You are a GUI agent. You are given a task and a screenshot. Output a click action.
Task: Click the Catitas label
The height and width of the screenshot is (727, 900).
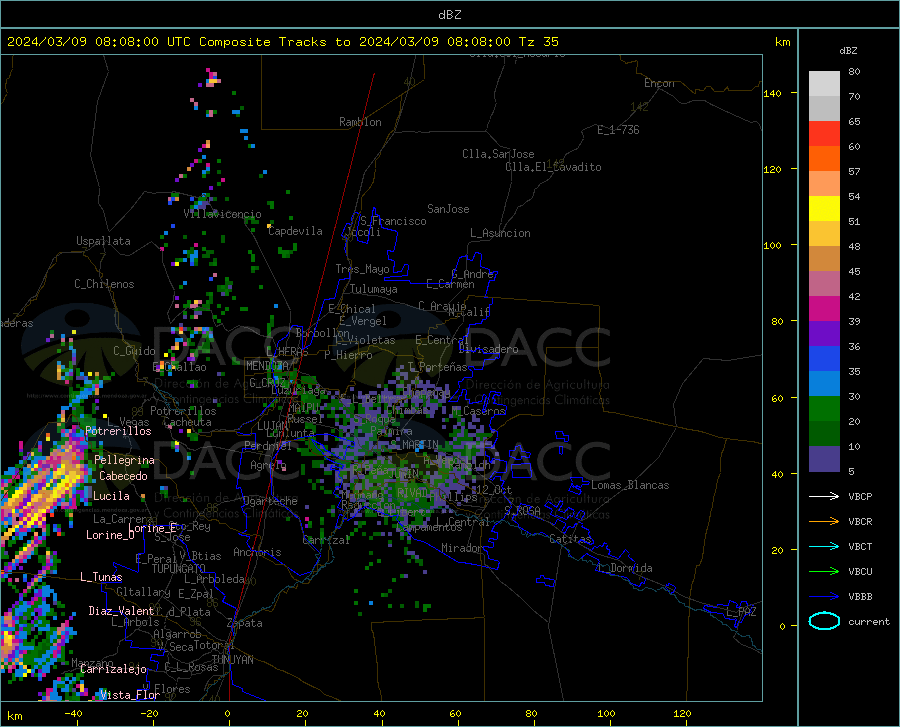point(571,539)
